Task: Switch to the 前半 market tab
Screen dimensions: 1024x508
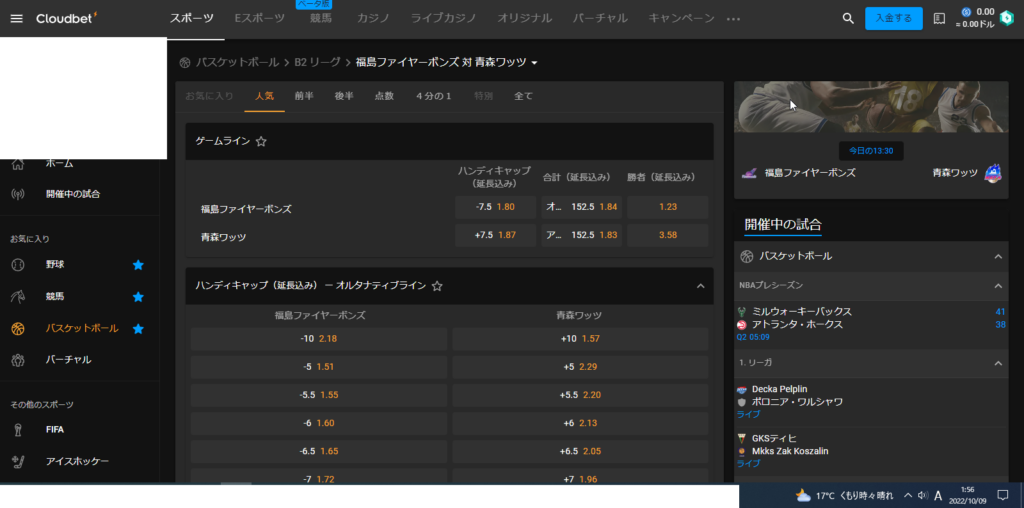Action: click(304, 96)
